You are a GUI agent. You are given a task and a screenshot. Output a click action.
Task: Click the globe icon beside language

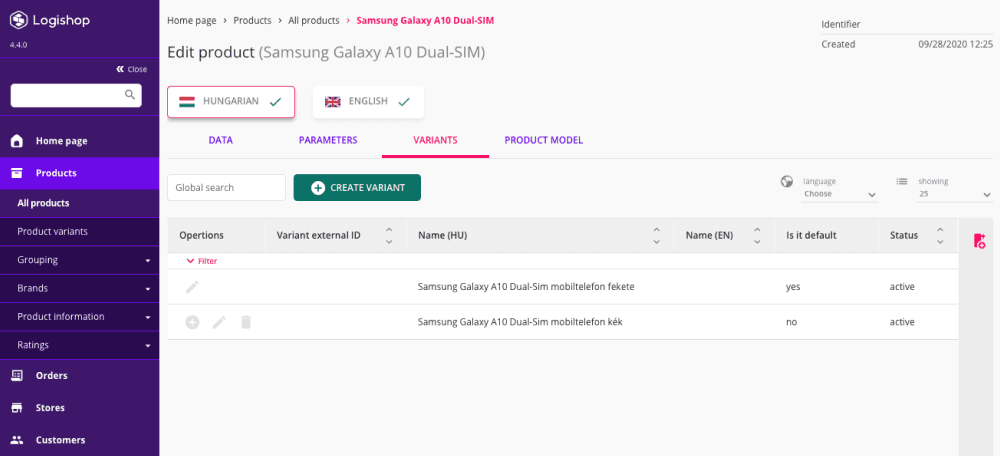[787, 181]
